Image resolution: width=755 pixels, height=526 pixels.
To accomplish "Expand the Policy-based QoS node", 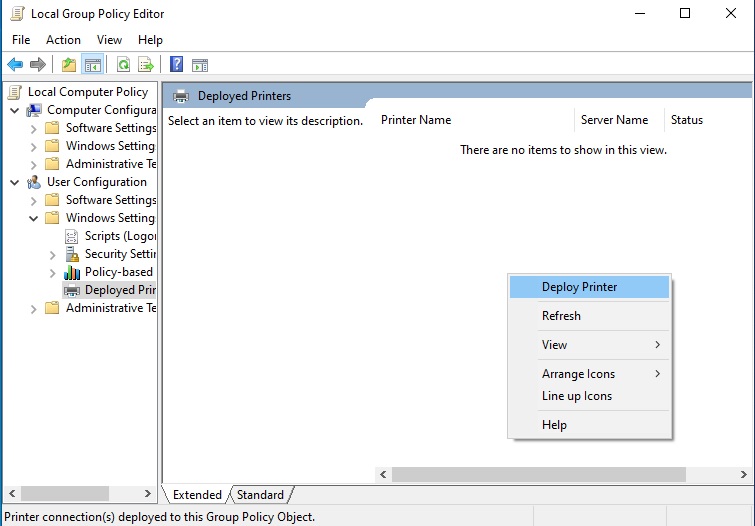I will pyautogui.click(x=53, y=273).
